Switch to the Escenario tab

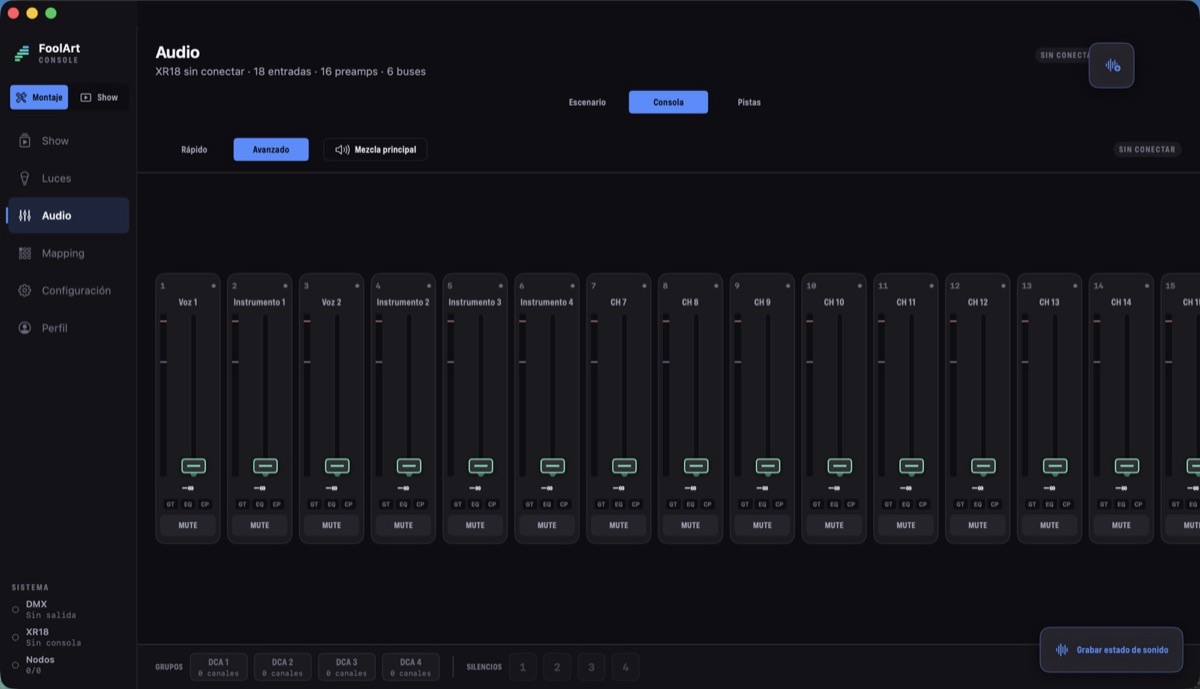pos(587,102)
